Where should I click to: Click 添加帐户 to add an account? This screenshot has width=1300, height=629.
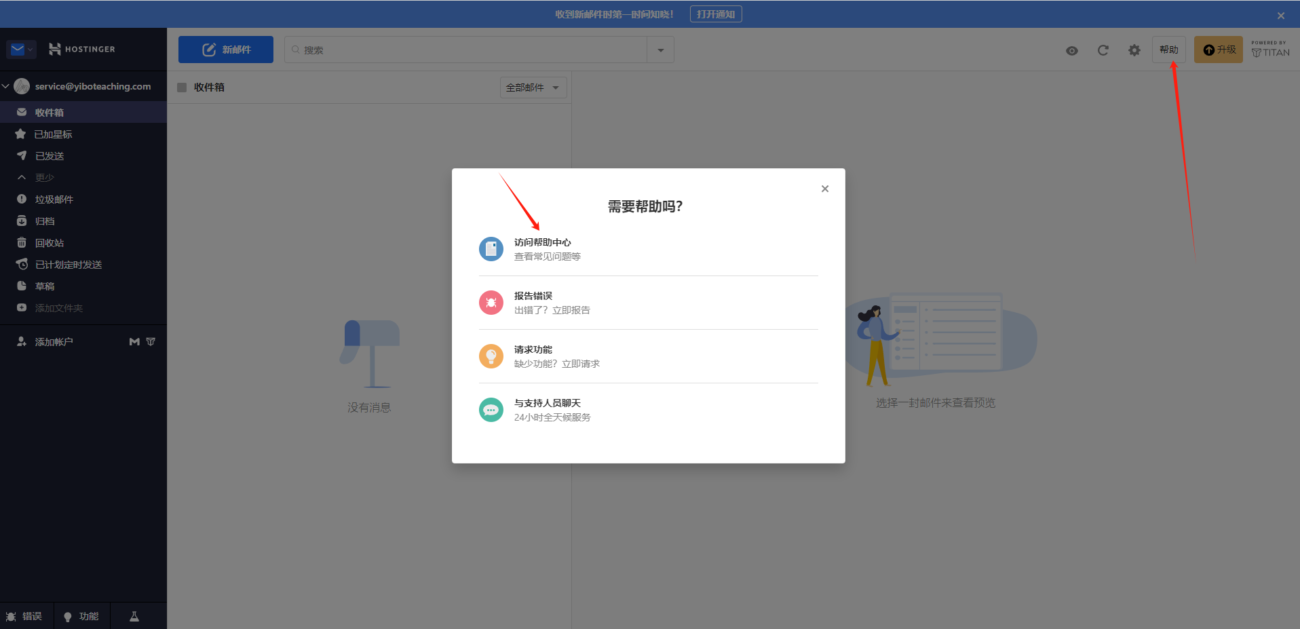click(54, 342)
